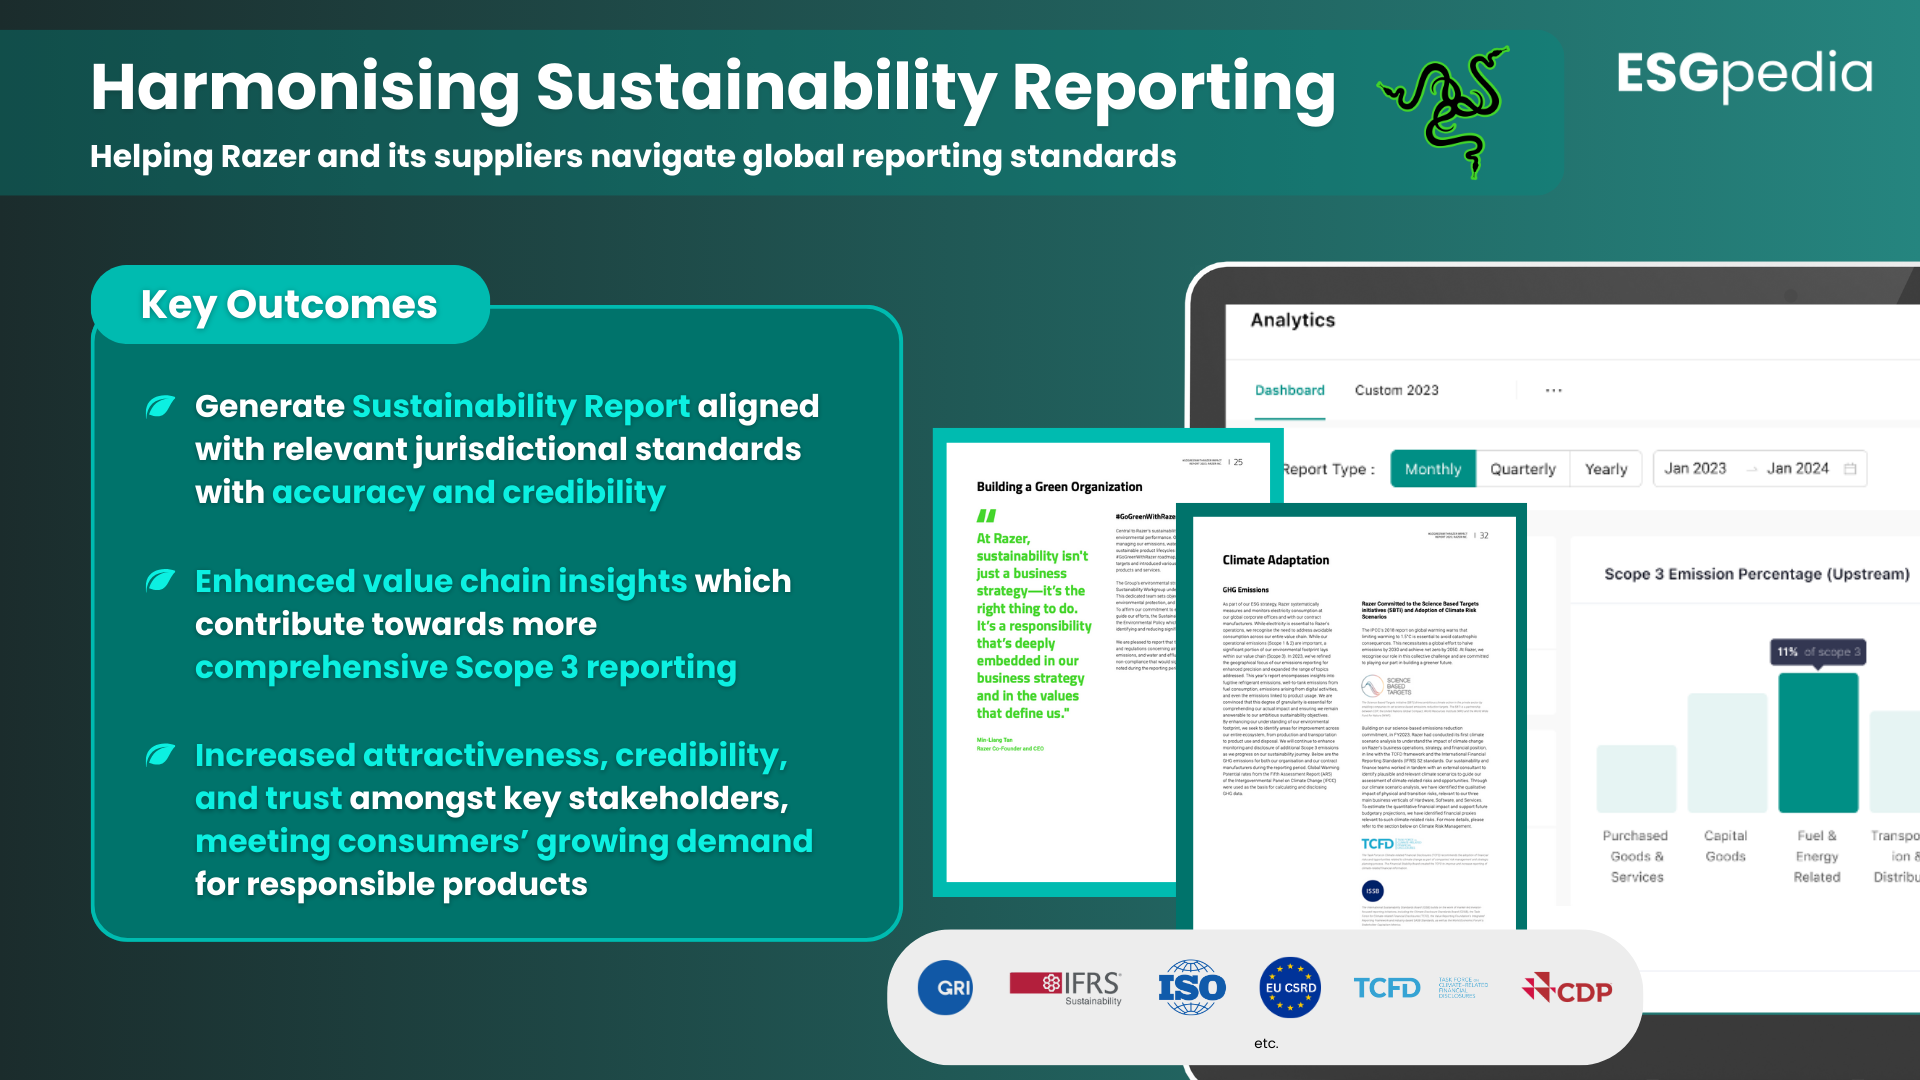Click the 'Purchased Goods & Services' axis label
The image size is (1920, 1080).
pyautogui.click(x=1636, y=856)
